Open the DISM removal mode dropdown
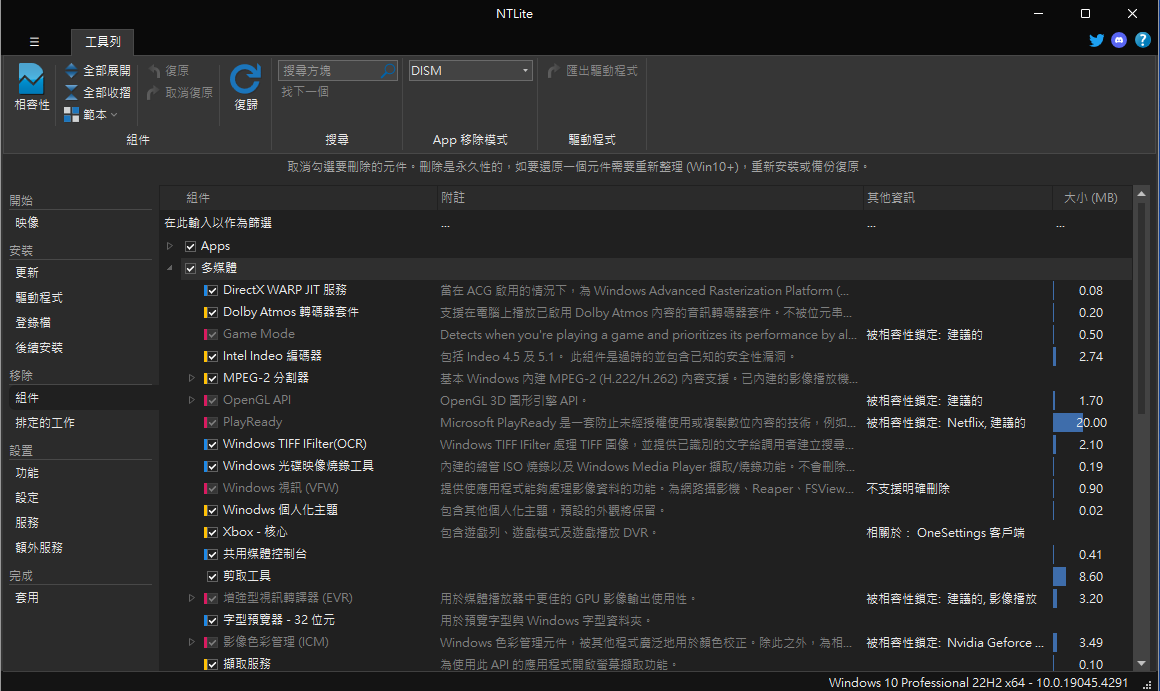1160x691 pixels. (x=471, y=70)
